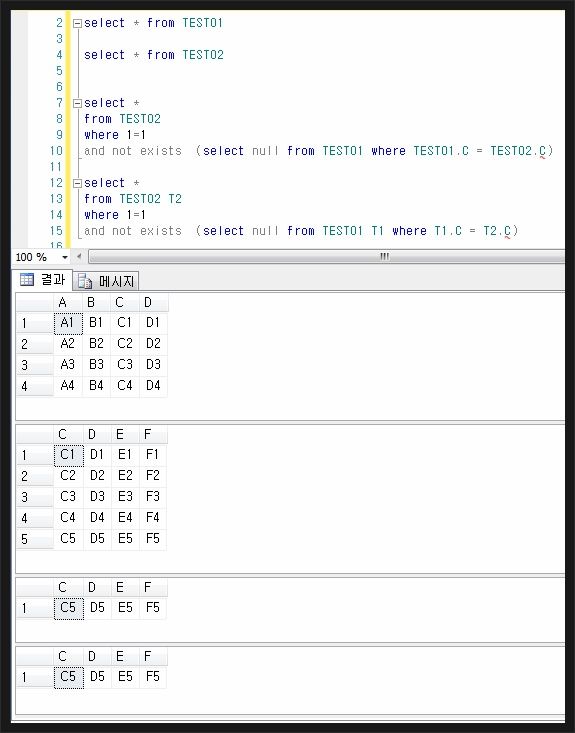Select row 5 header in second result grid
575x733 pixels.
coord(35,539)
